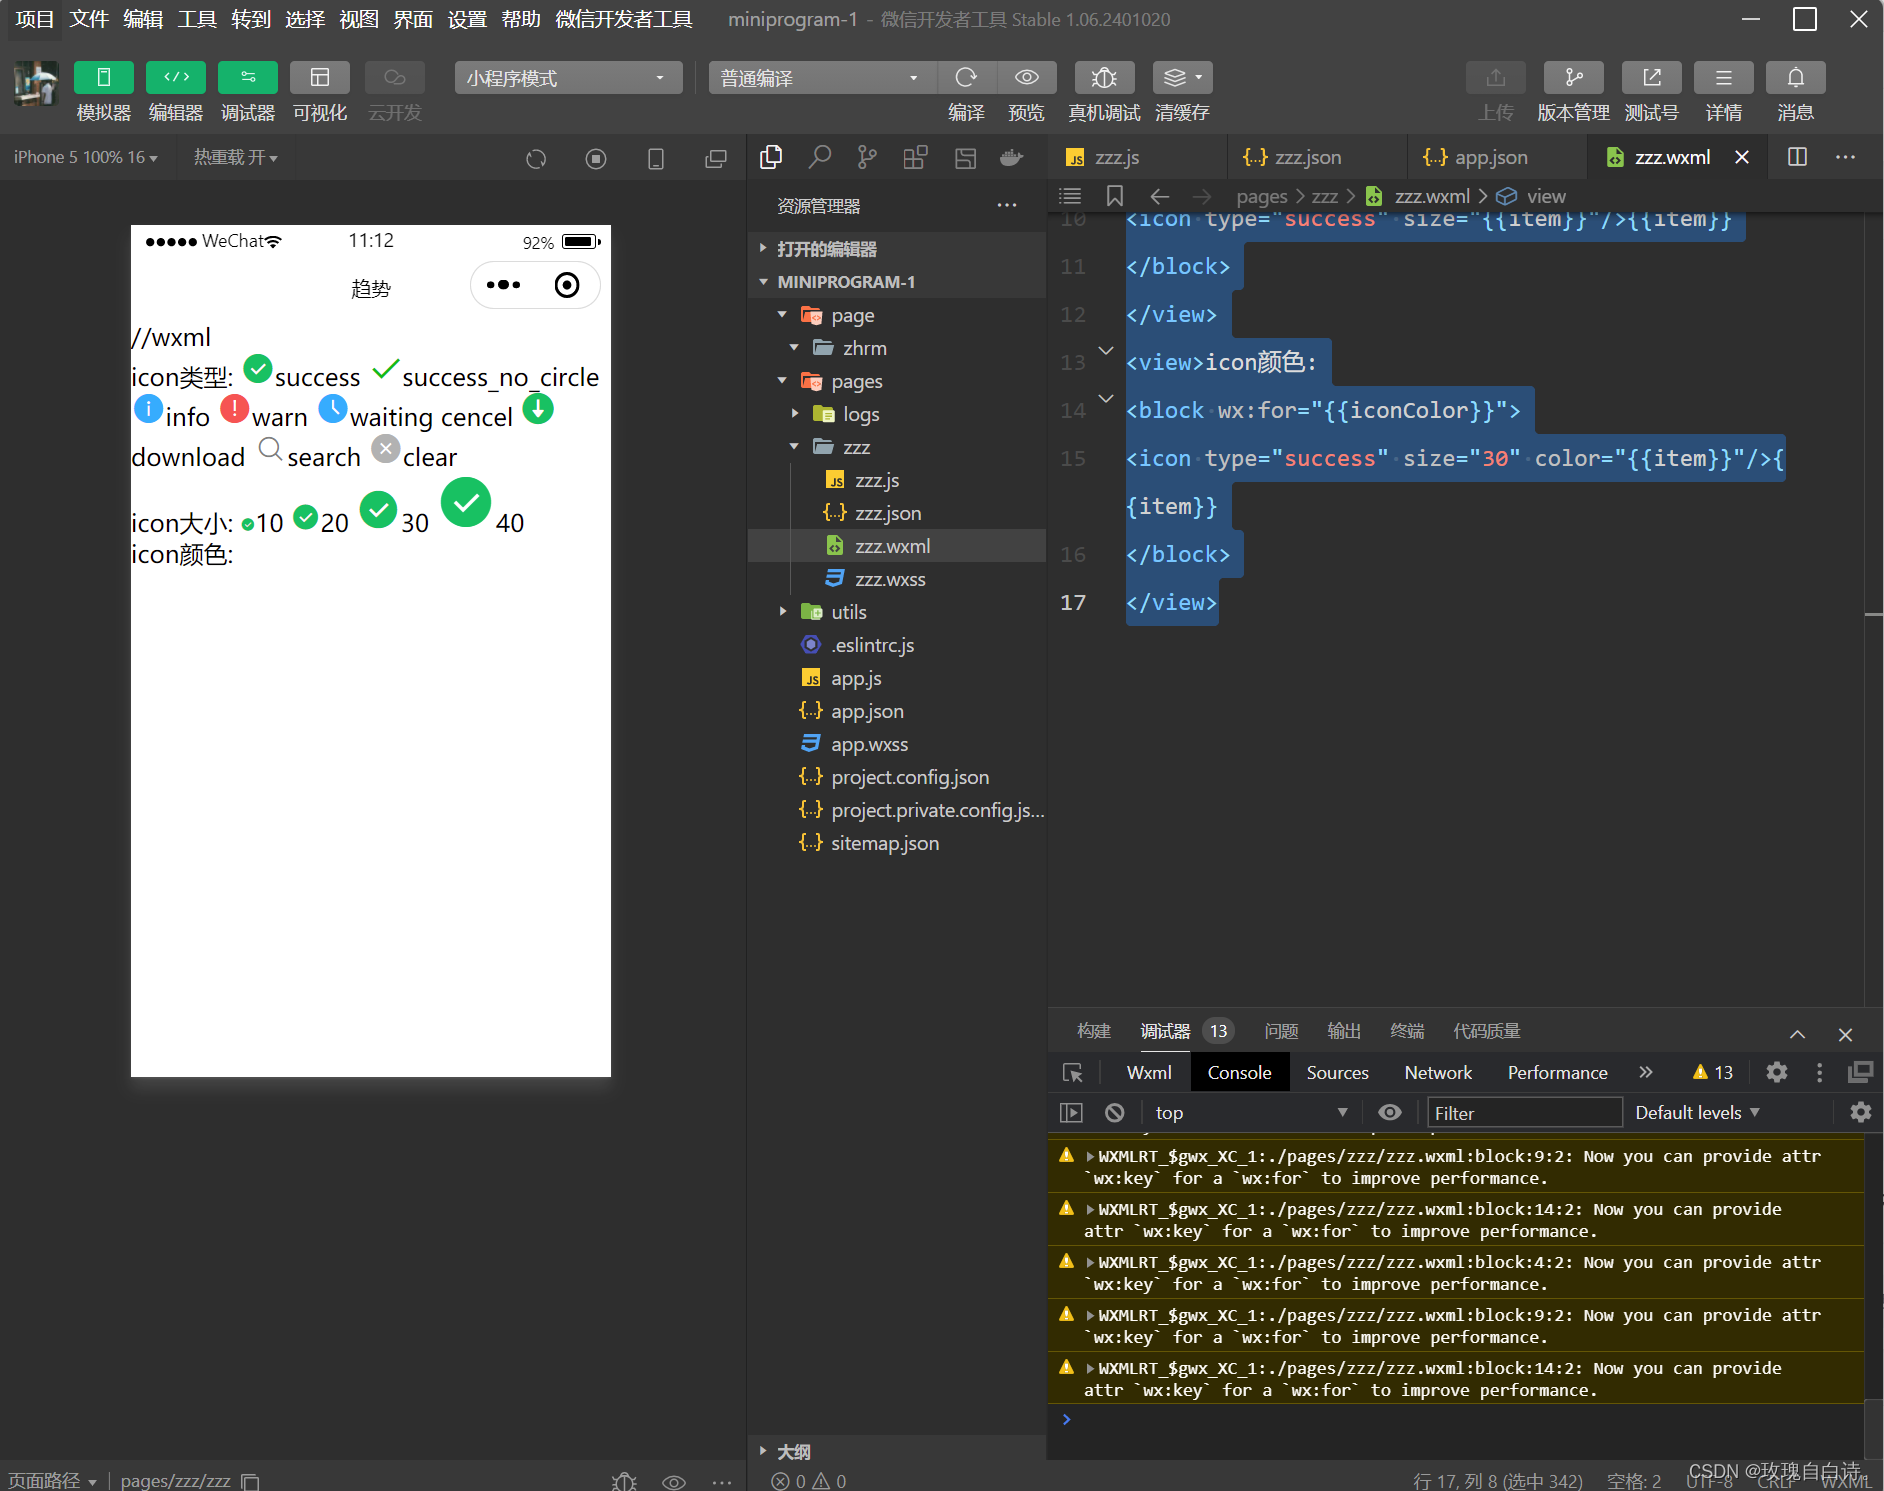Open the file explorer icon
This screenshot has height=1491, width=1884.
771,157
